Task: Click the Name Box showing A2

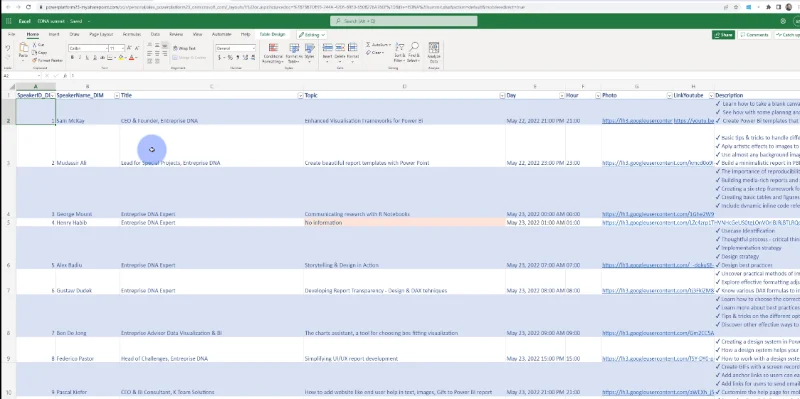Action: click(21, 76)
